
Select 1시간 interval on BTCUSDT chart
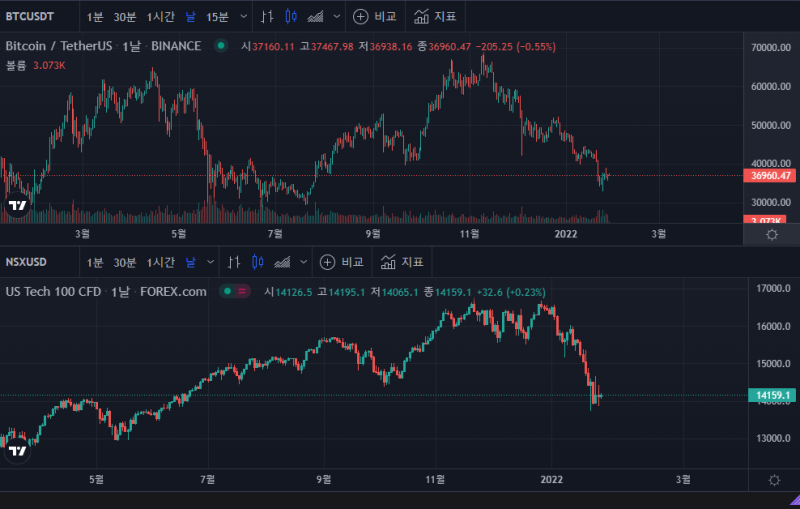161,17
